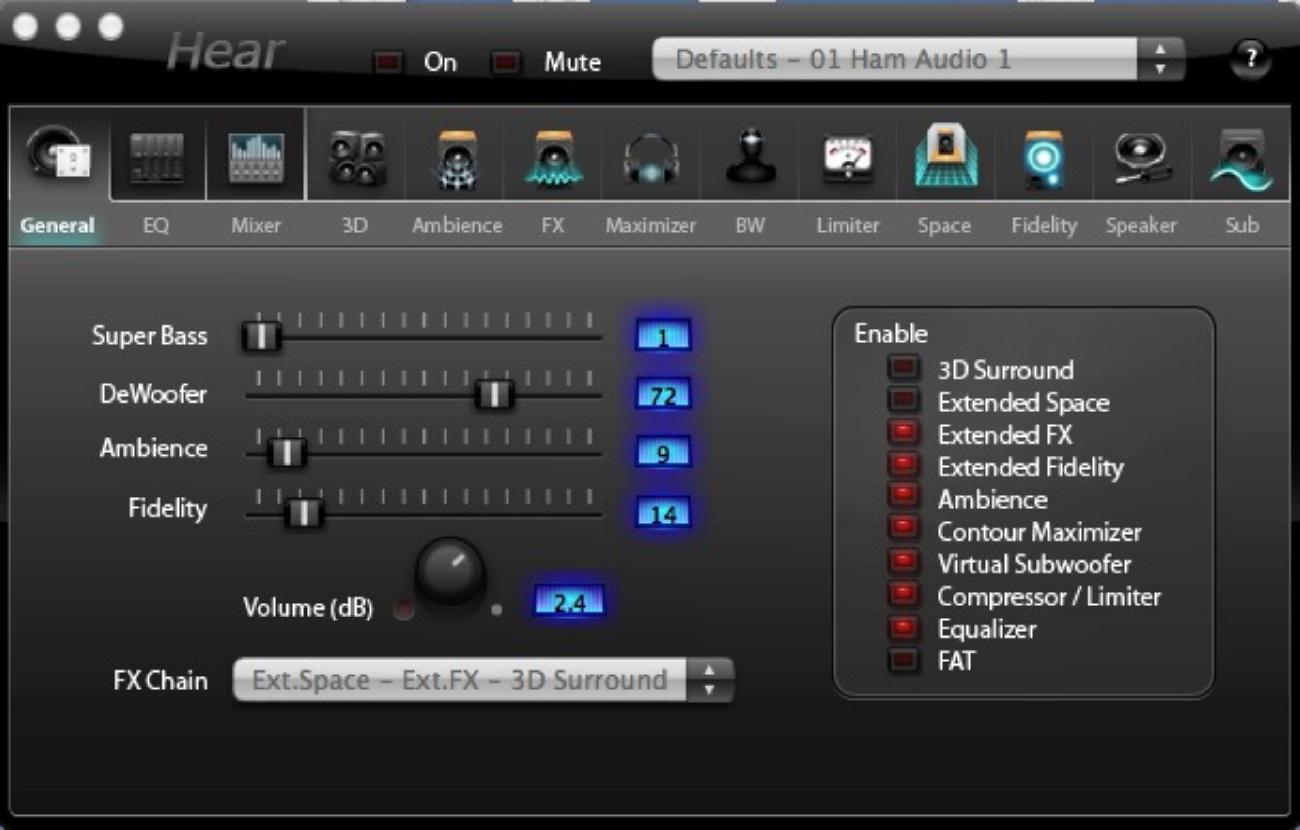
Task: Open the Maximizer headphones icon
Action: pyautogui.click(x=651, y=159)
